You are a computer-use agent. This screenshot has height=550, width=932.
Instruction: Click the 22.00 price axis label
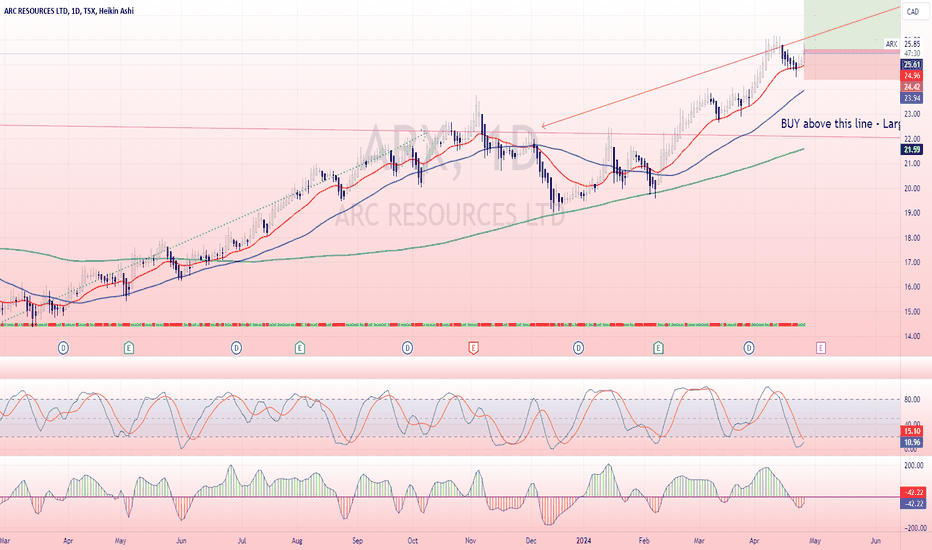tap(912, 139)
